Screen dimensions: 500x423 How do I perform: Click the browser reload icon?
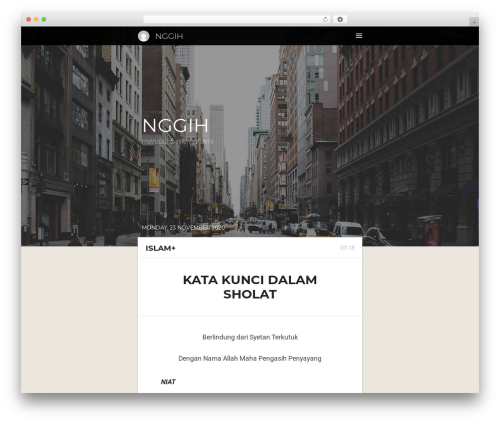[x=325, y=19]
